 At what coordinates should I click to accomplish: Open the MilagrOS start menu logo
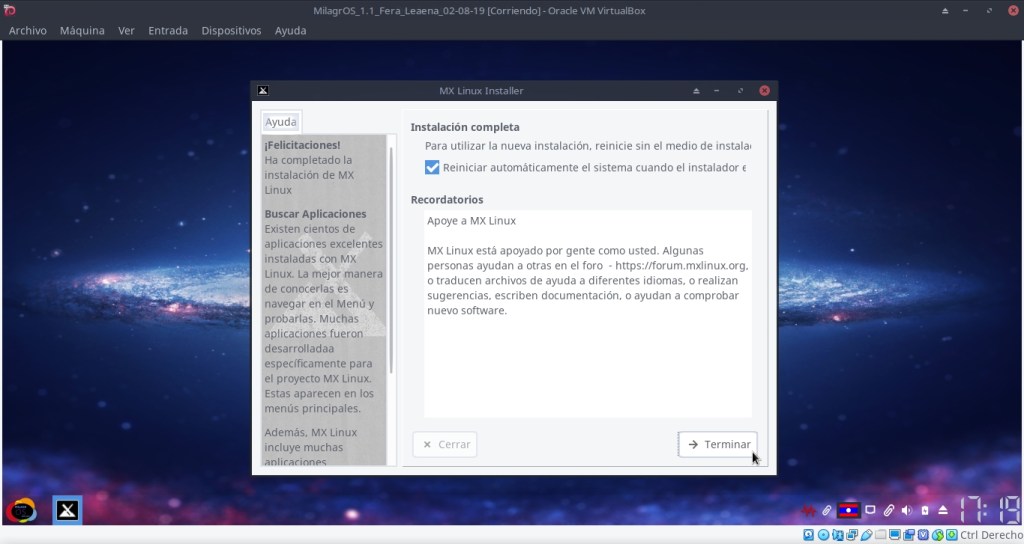[21, 510]
